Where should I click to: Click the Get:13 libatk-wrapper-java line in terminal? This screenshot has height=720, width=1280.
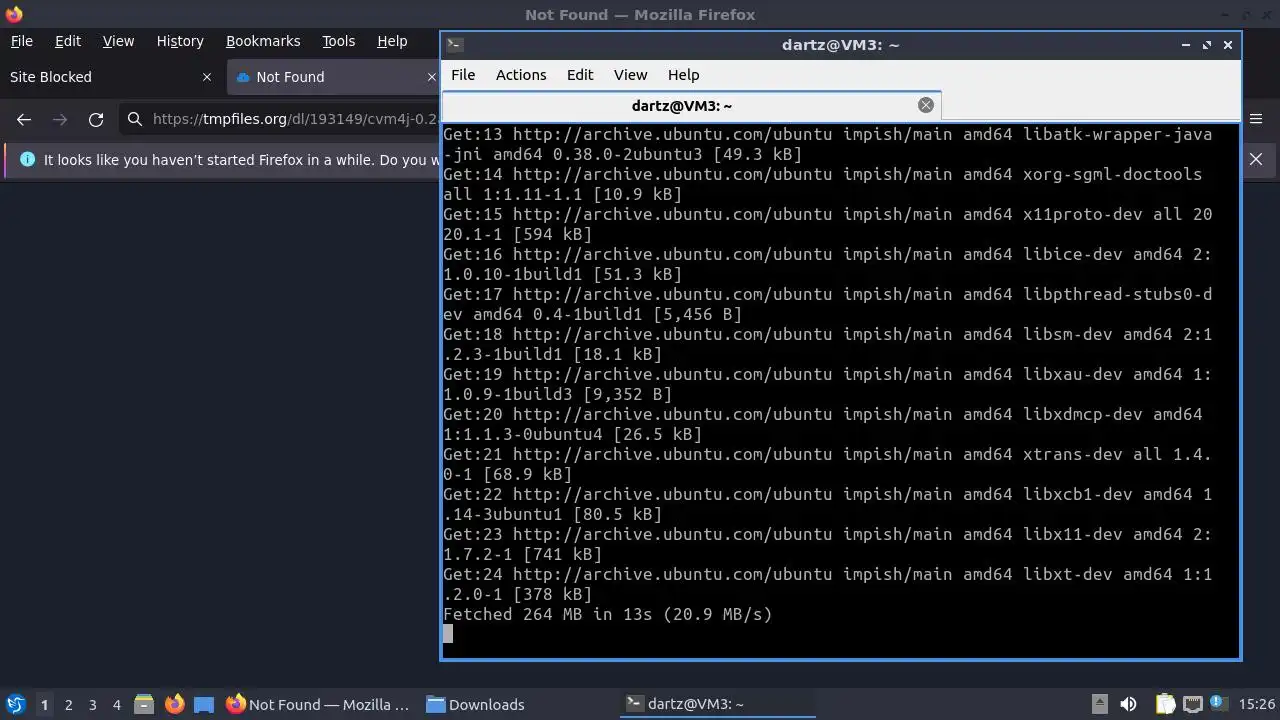coord(827,144)
